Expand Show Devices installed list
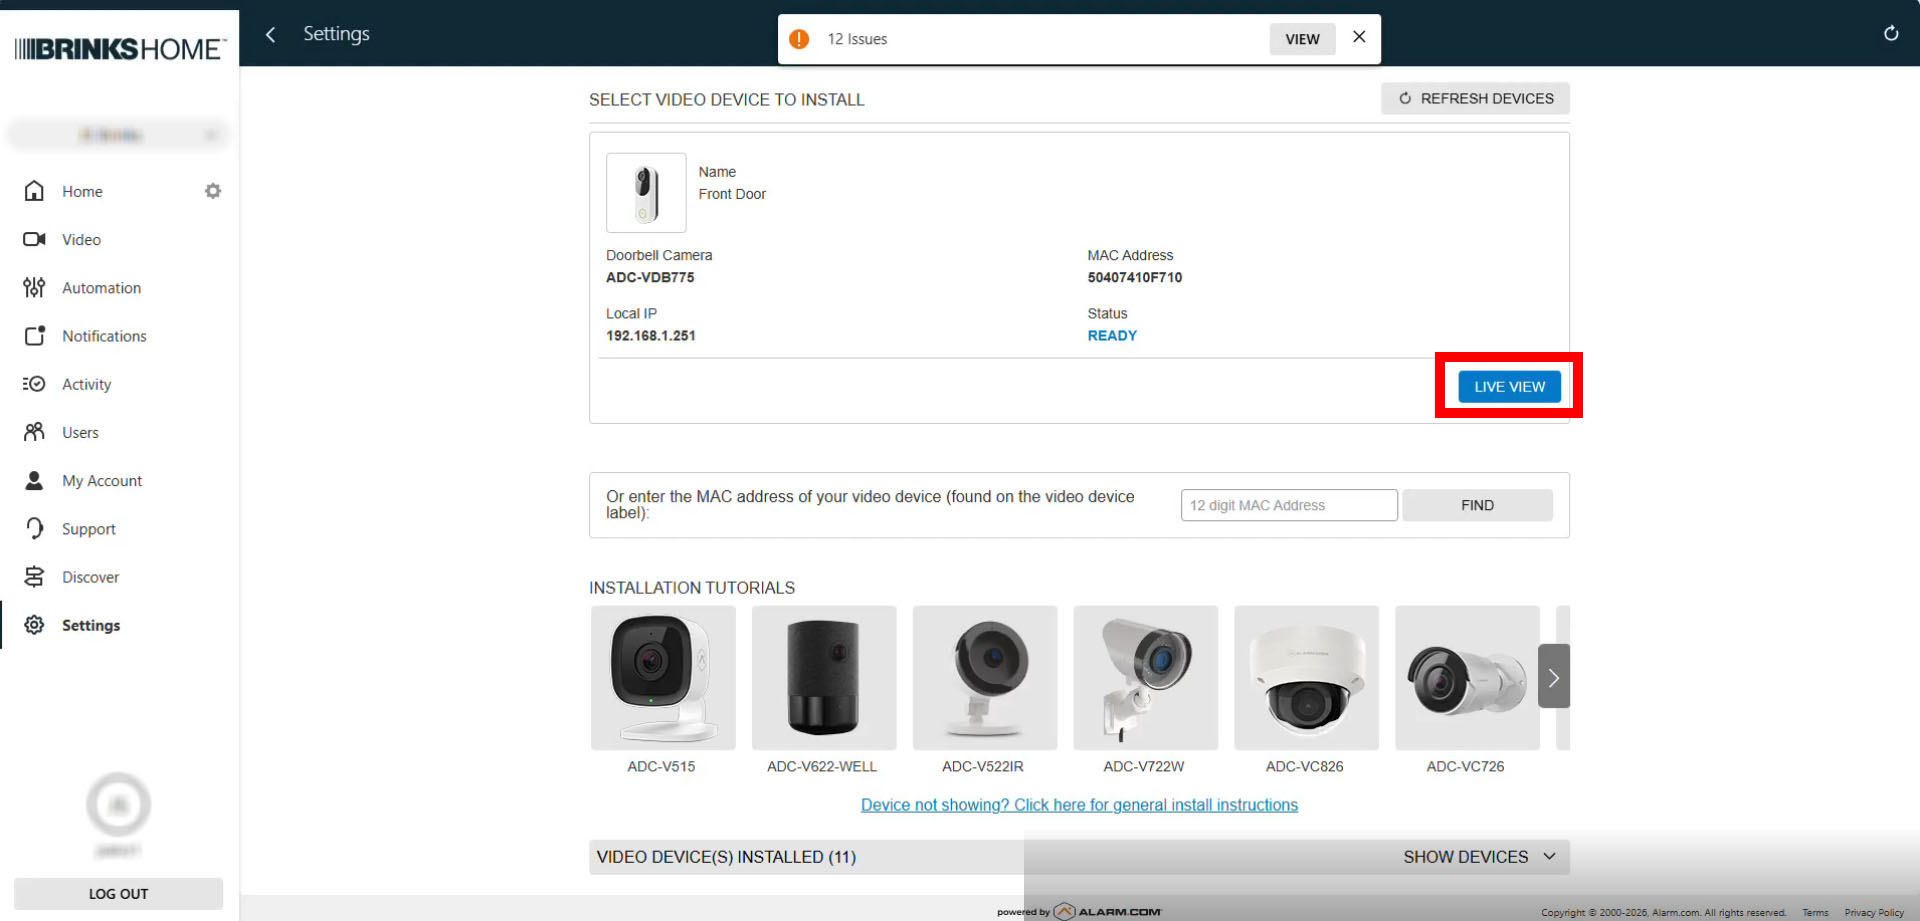 pos(1479,857)
